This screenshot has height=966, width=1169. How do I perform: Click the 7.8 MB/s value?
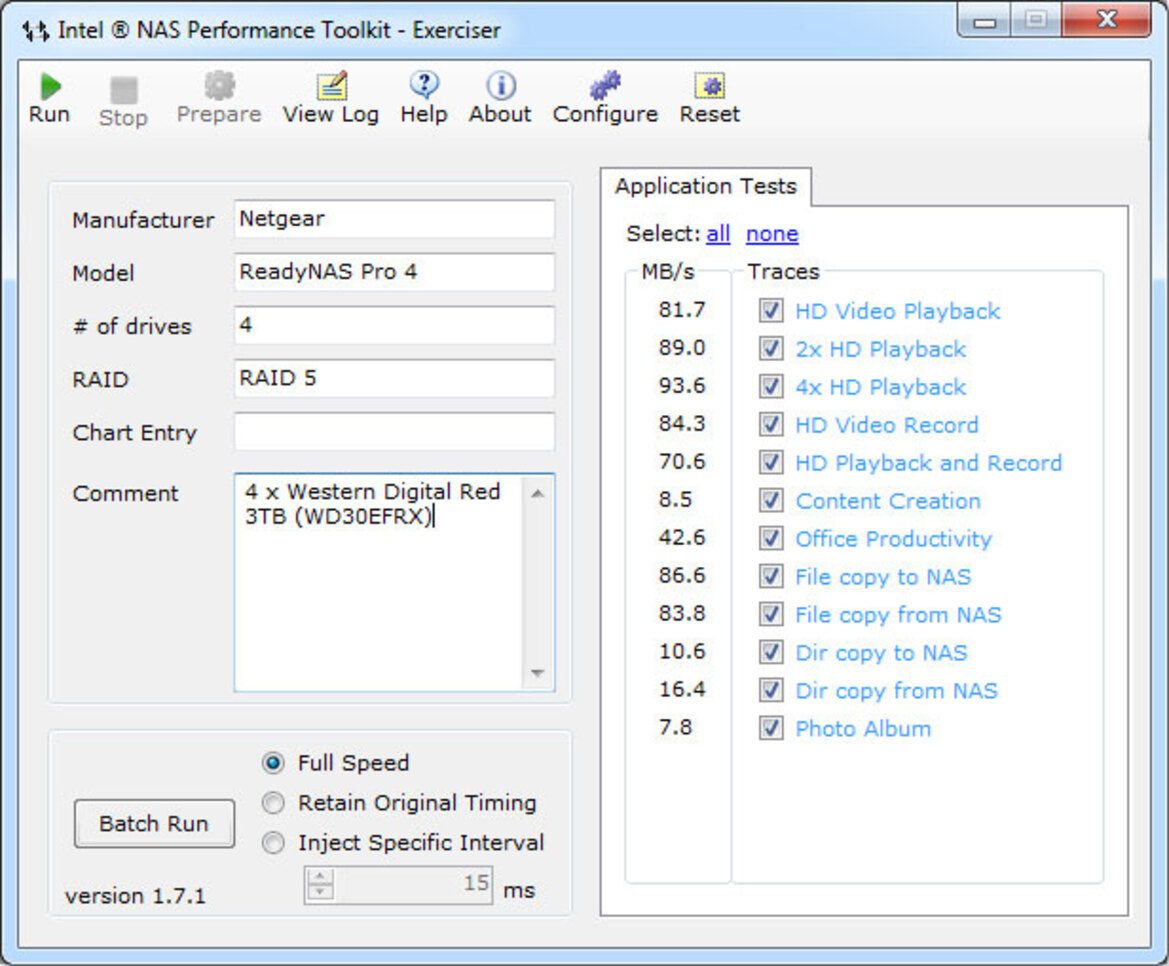675,727
